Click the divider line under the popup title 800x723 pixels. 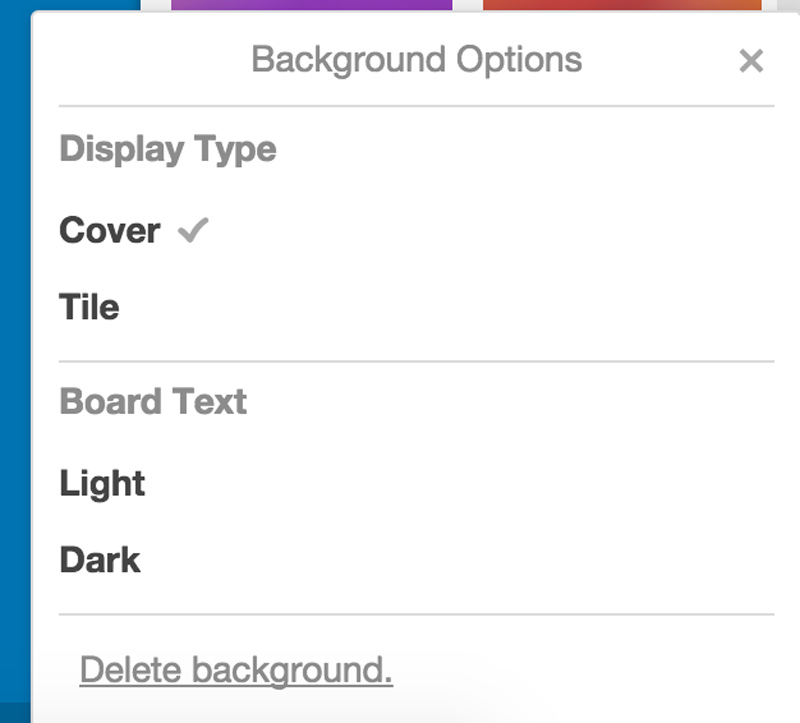point(416,106)
